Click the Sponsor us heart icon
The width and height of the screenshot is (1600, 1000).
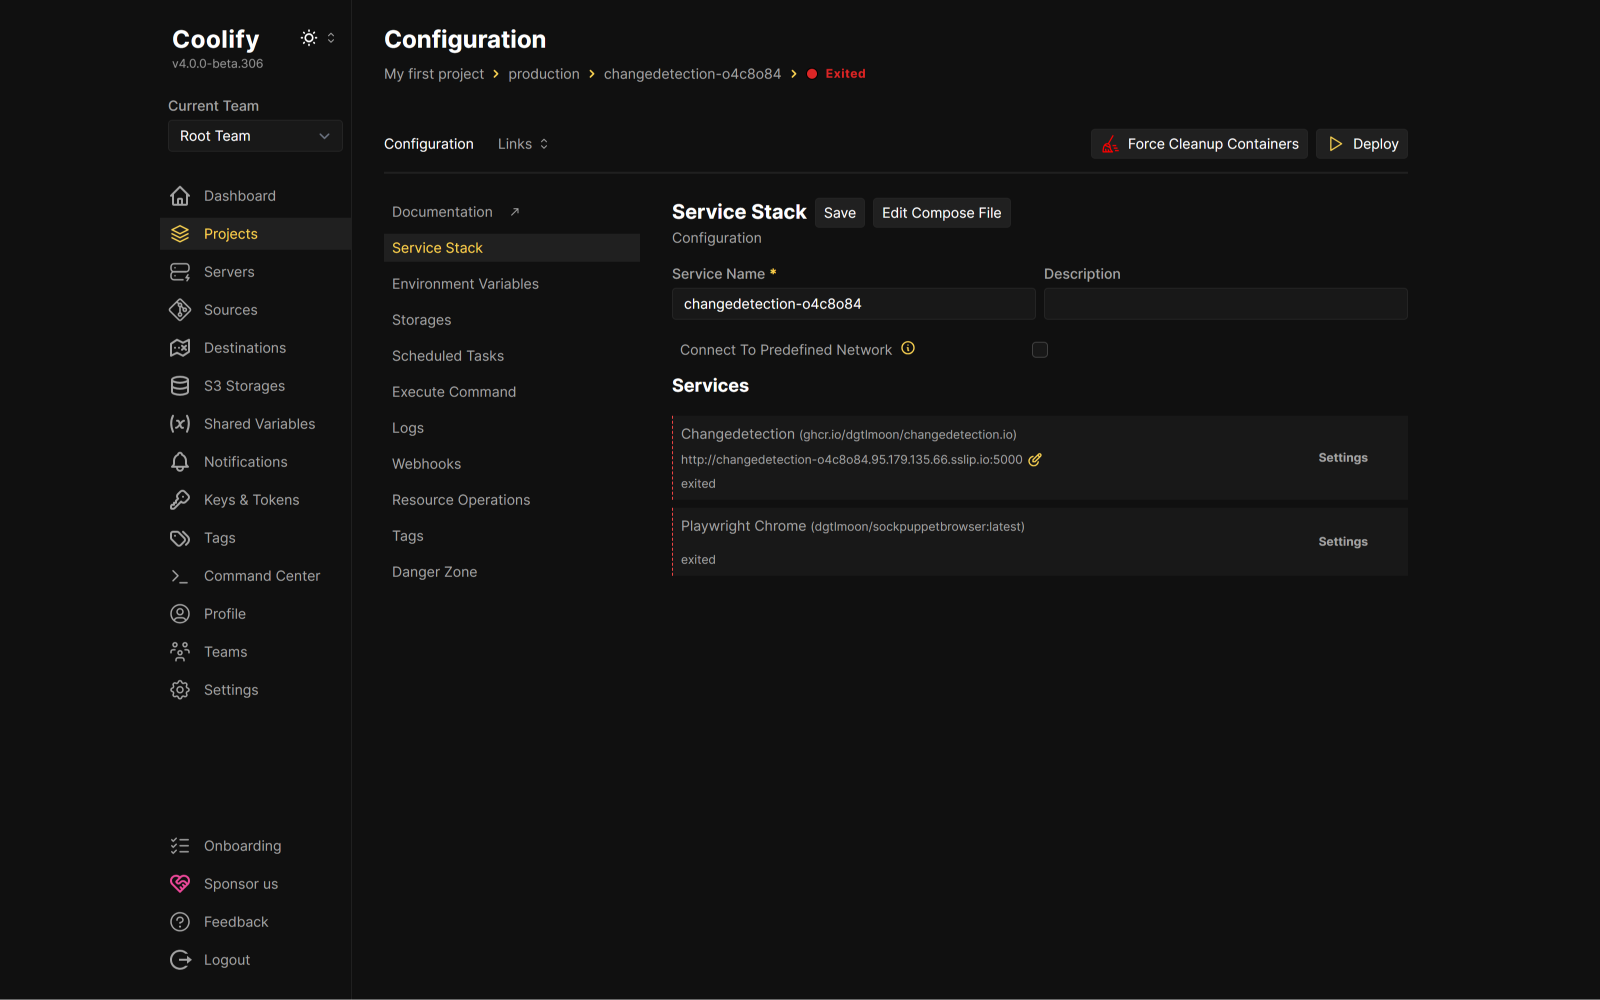(180, 884)
